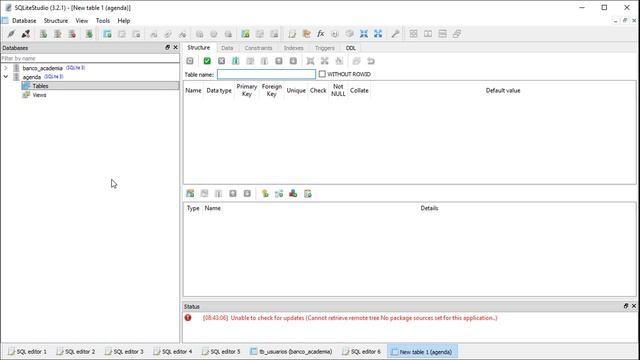Click the Add table constraint icon
The width and height of the screenshot is (640, 360).
pyautogui.click(x=190, y=193)
